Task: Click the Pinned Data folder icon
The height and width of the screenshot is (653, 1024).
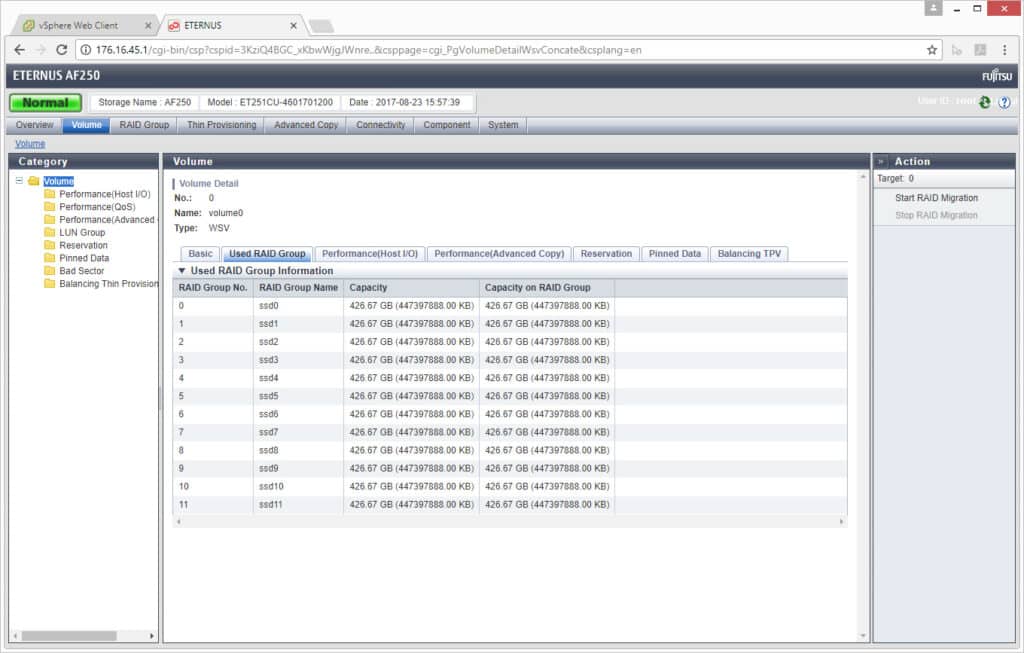Action: tap(50, 258)
